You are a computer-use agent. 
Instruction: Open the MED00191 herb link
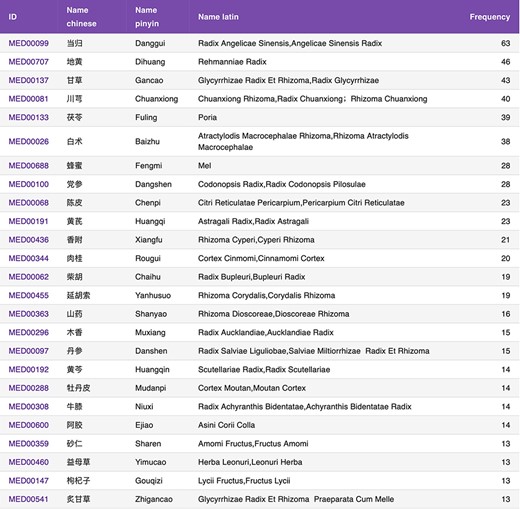pyautogui.click(x=29, y=221)
